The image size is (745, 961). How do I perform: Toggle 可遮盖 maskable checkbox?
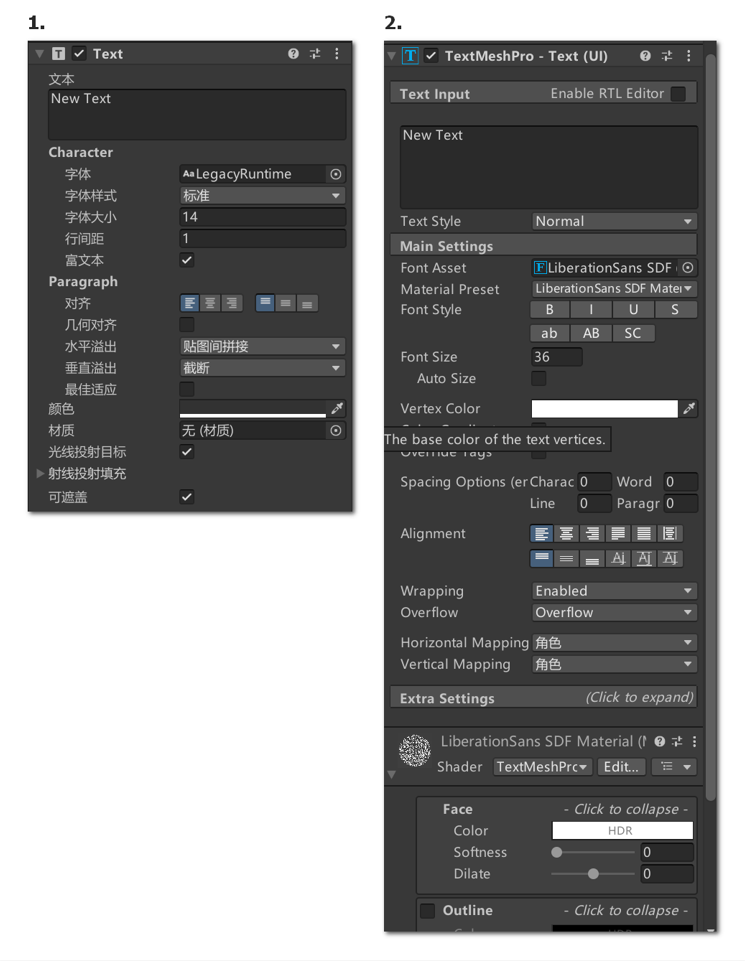187,497
